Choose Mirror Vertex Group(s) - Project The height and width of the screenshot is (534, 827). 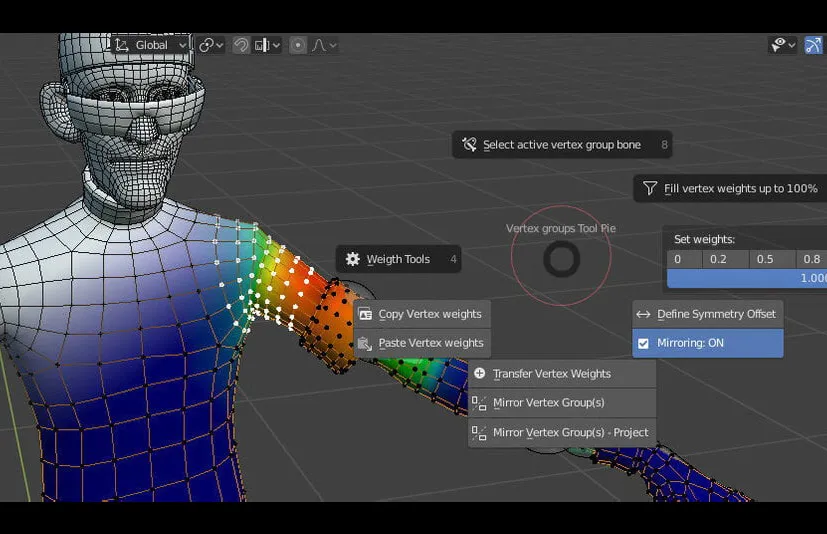(562, 433)
